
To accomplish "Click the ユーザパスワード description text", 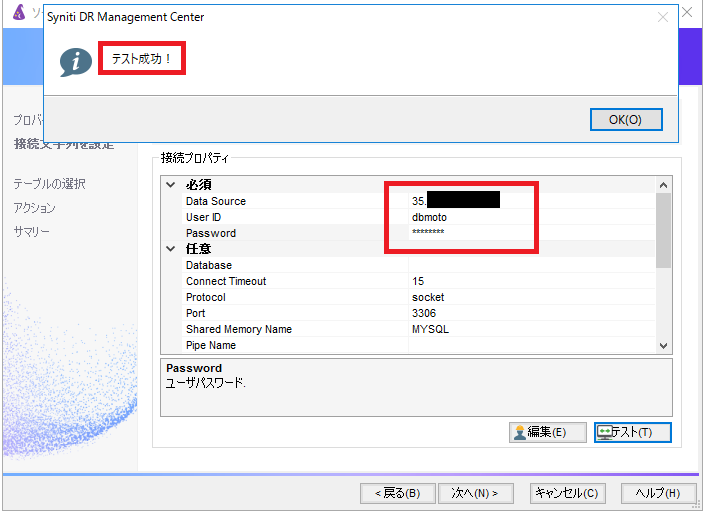I will tap(205, 384).
